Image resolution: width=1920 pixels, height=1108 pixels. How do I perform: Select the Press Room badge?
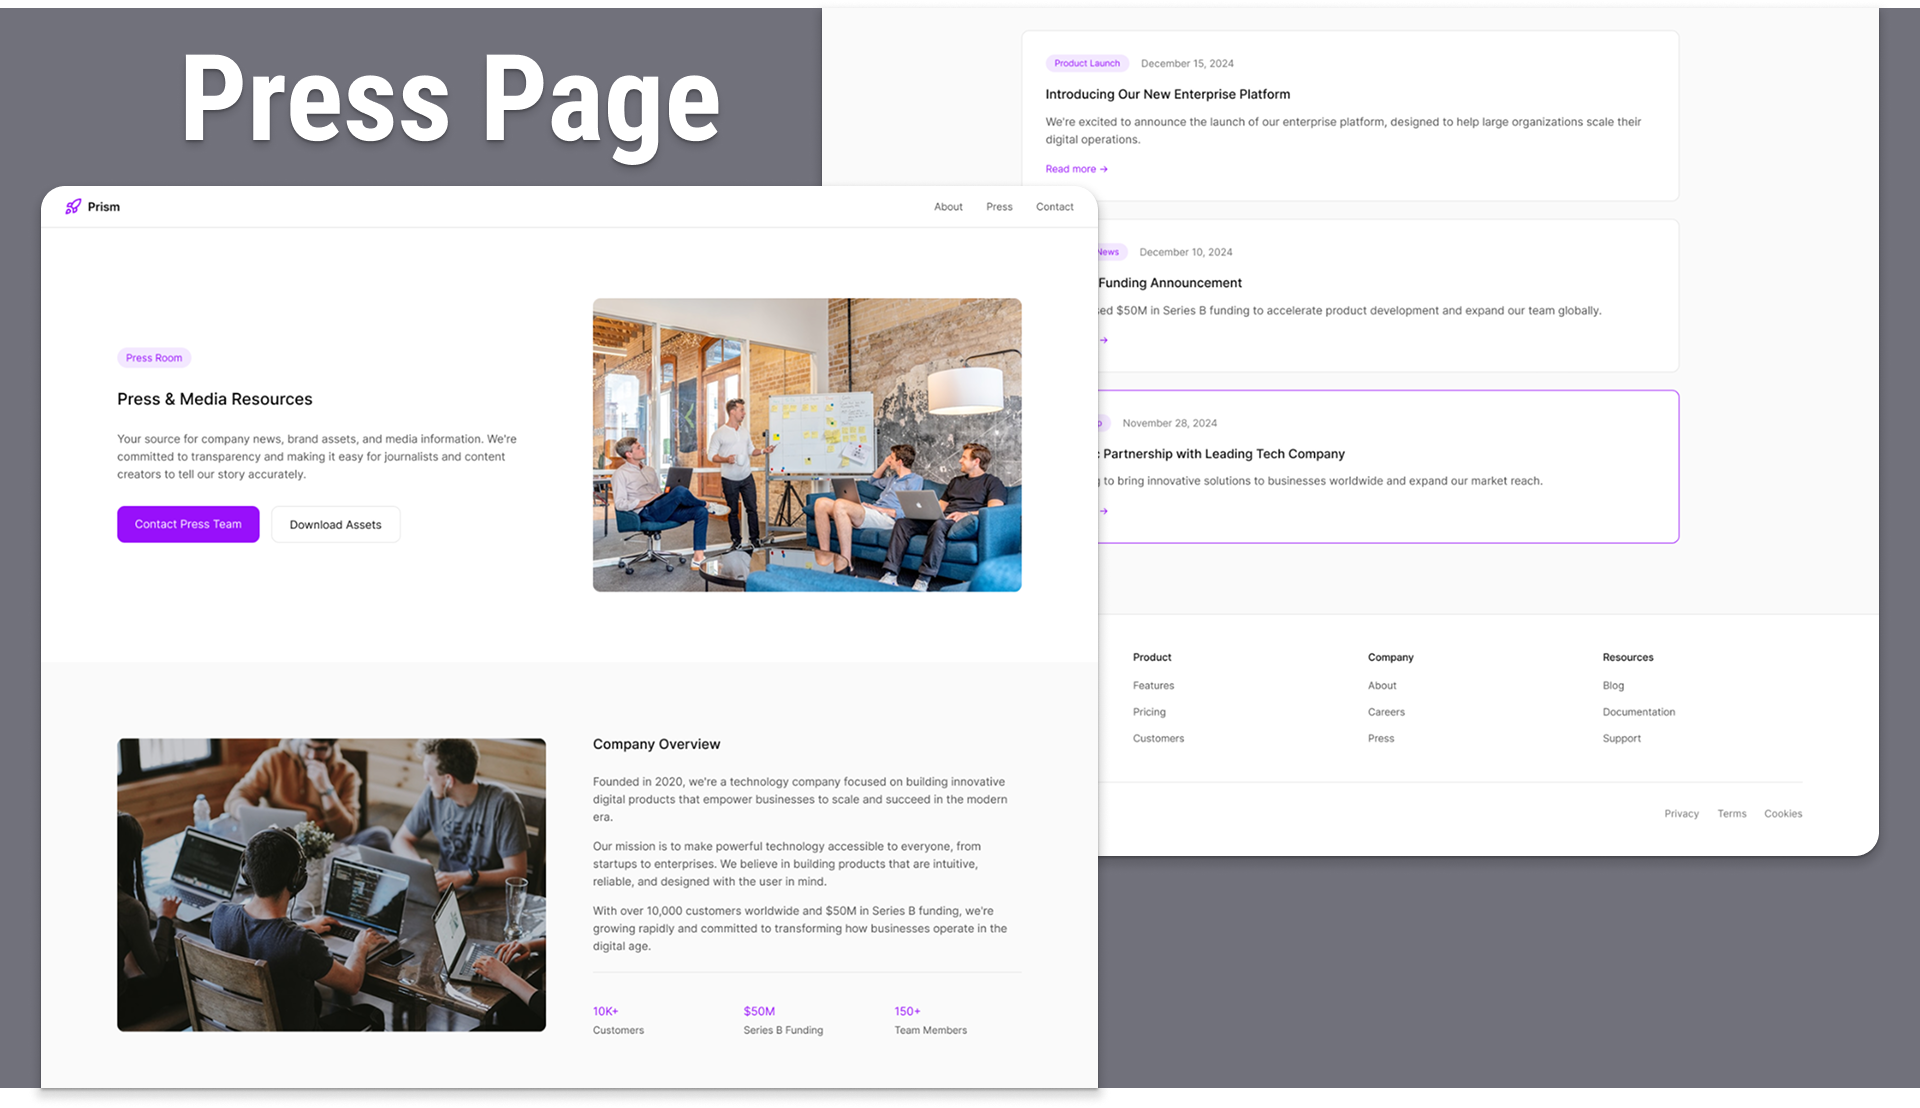pos(154,358)
